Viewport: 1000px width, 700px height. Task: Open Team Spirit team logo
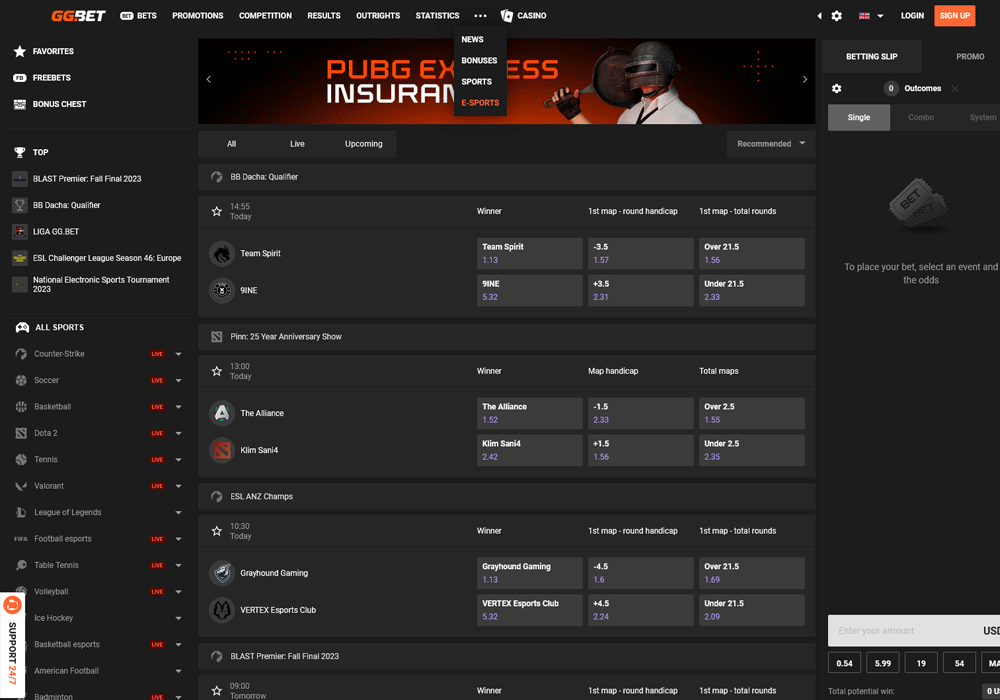pos(222,254)
